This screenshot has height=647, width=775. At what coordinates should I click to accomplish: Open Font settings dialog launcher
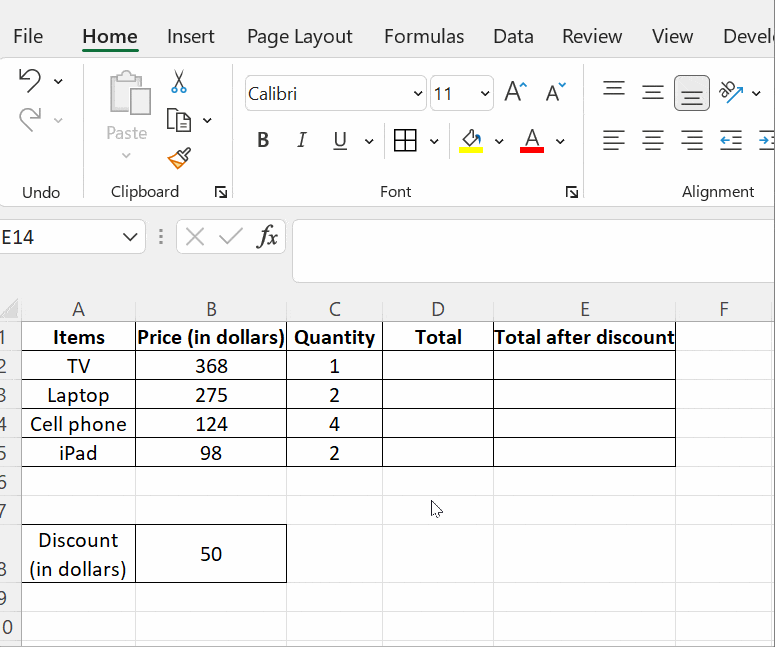(x=572, y=192)
